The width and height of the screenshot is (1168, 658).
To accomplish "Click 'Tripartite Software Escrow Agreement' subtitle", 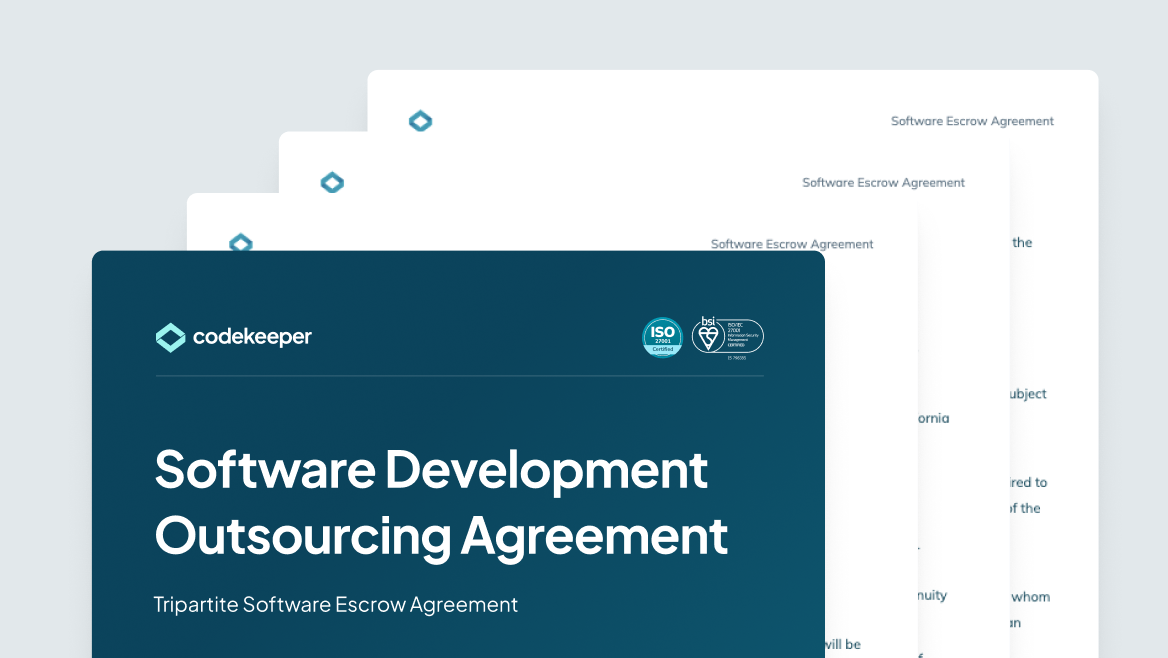I will pos(335,604).
